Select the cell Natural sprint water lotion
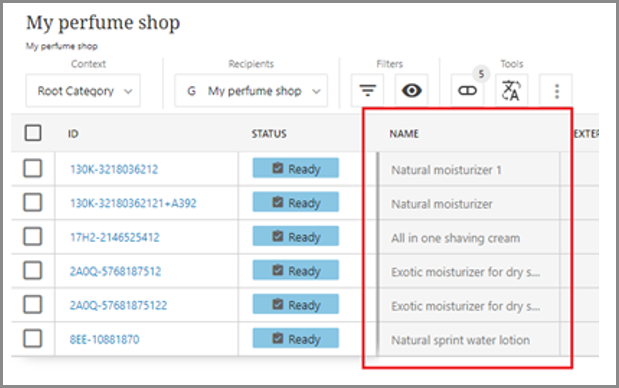Viewport: 619px width, 388px height. click(469, 340)
